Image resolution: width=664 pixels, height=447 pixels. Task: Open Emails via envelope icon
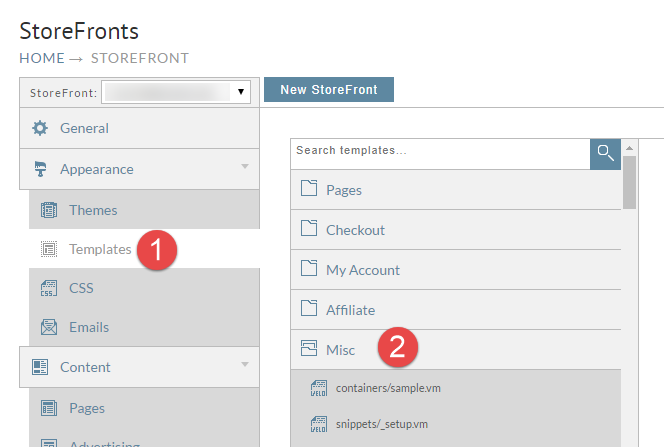click(49, 327)
